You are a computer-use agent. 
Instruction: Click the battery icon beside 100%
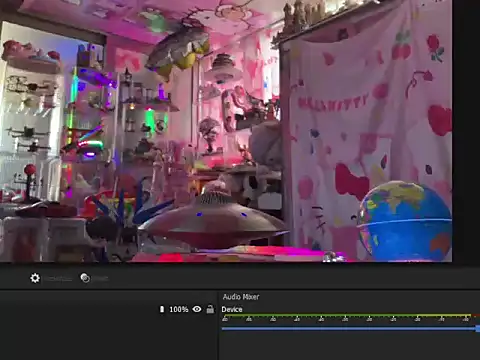[x=162, y=309]
